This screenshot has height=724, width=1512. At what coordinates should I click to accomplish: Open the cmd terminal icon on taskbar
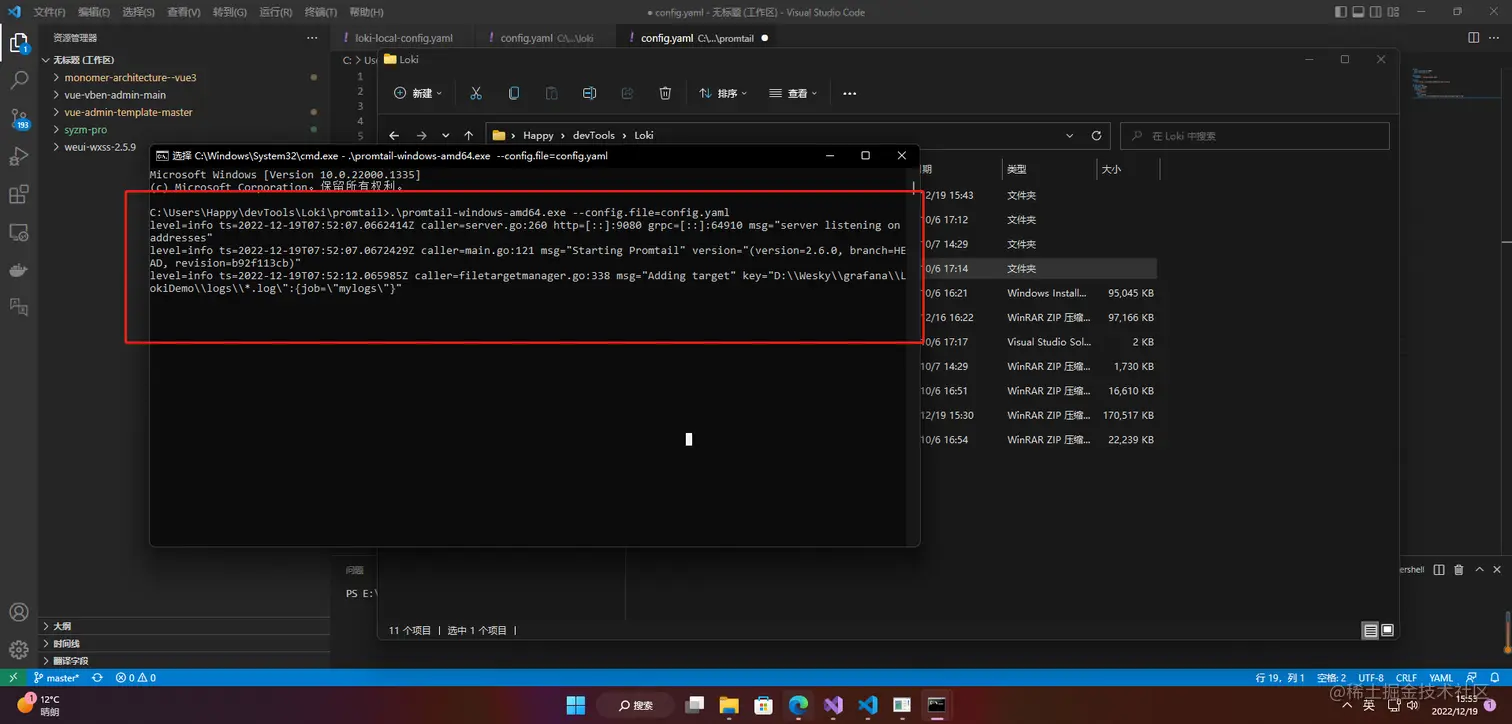pos(936,705)
